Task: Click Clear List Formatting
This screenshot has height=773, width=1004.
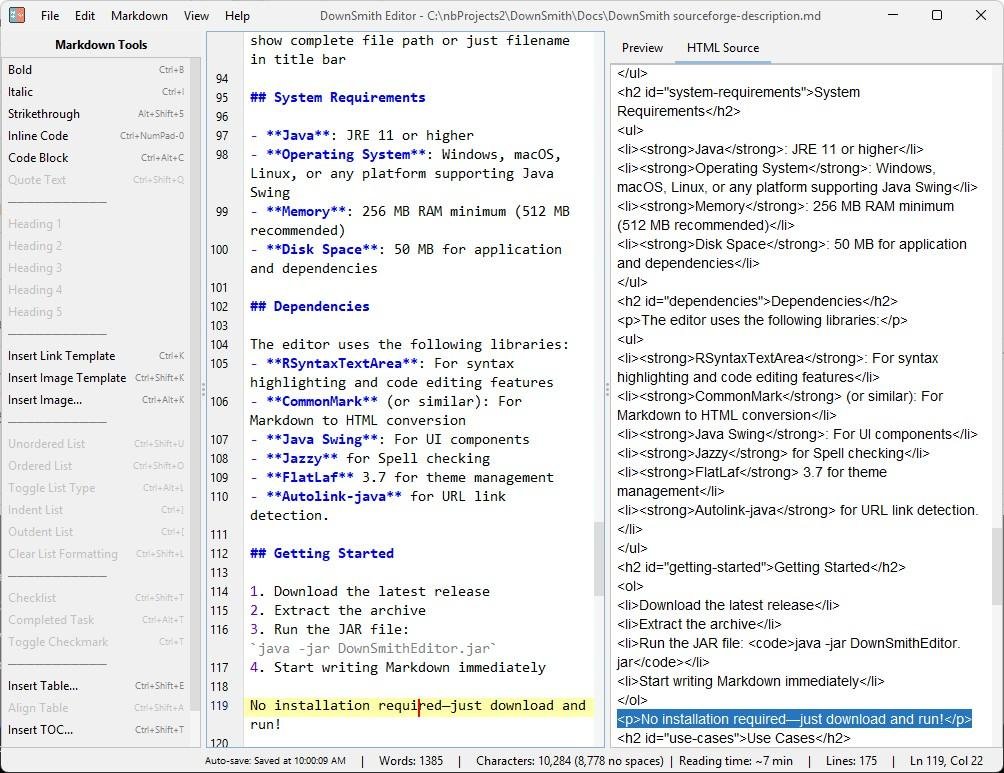Action: (x=96, y=553)
